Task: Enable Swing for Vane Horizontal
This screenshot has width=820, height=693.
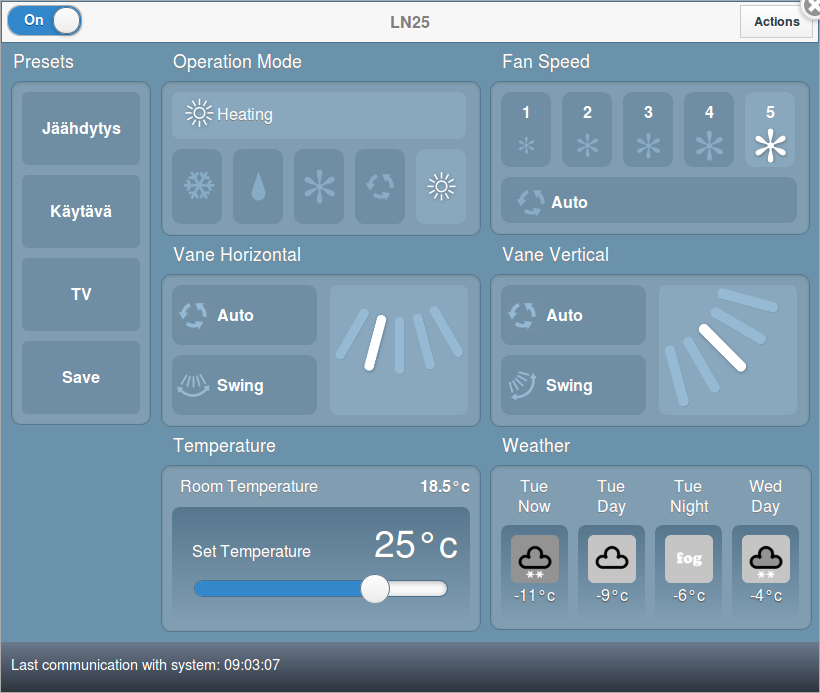Action: 243,385
